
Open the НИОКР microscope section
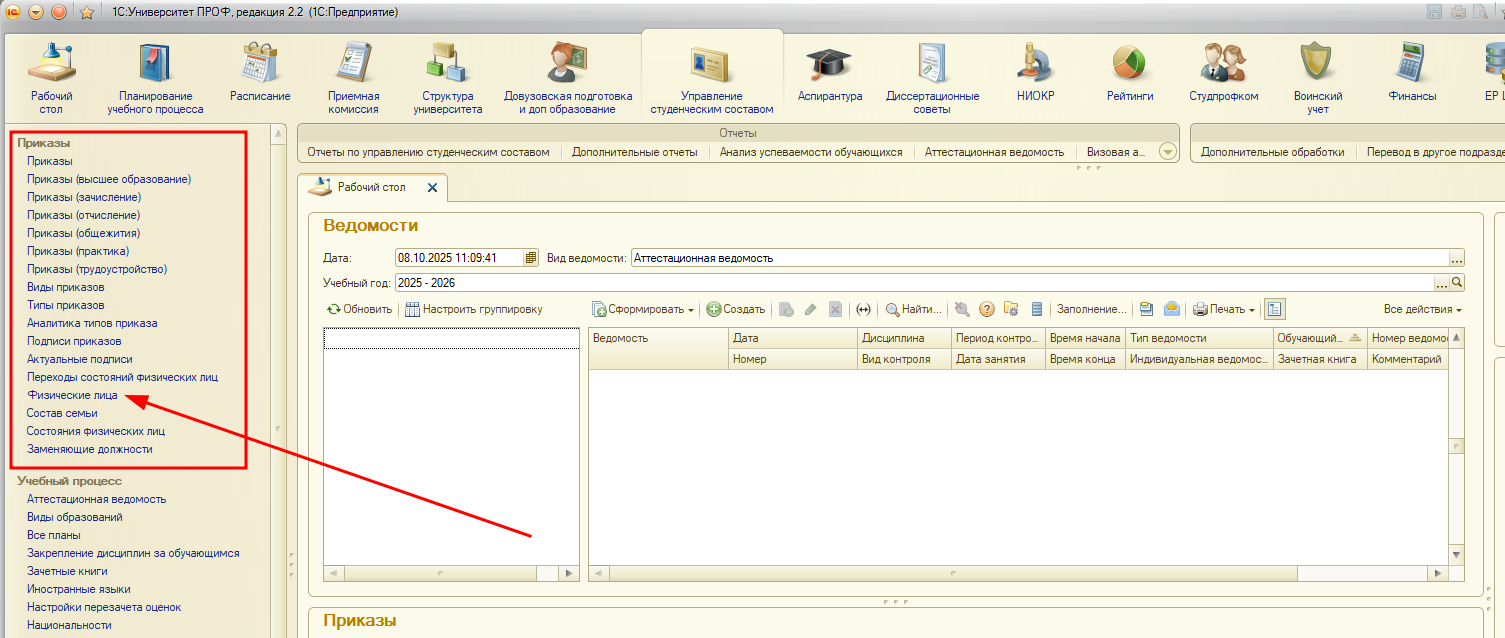[x=1035, y=63]
